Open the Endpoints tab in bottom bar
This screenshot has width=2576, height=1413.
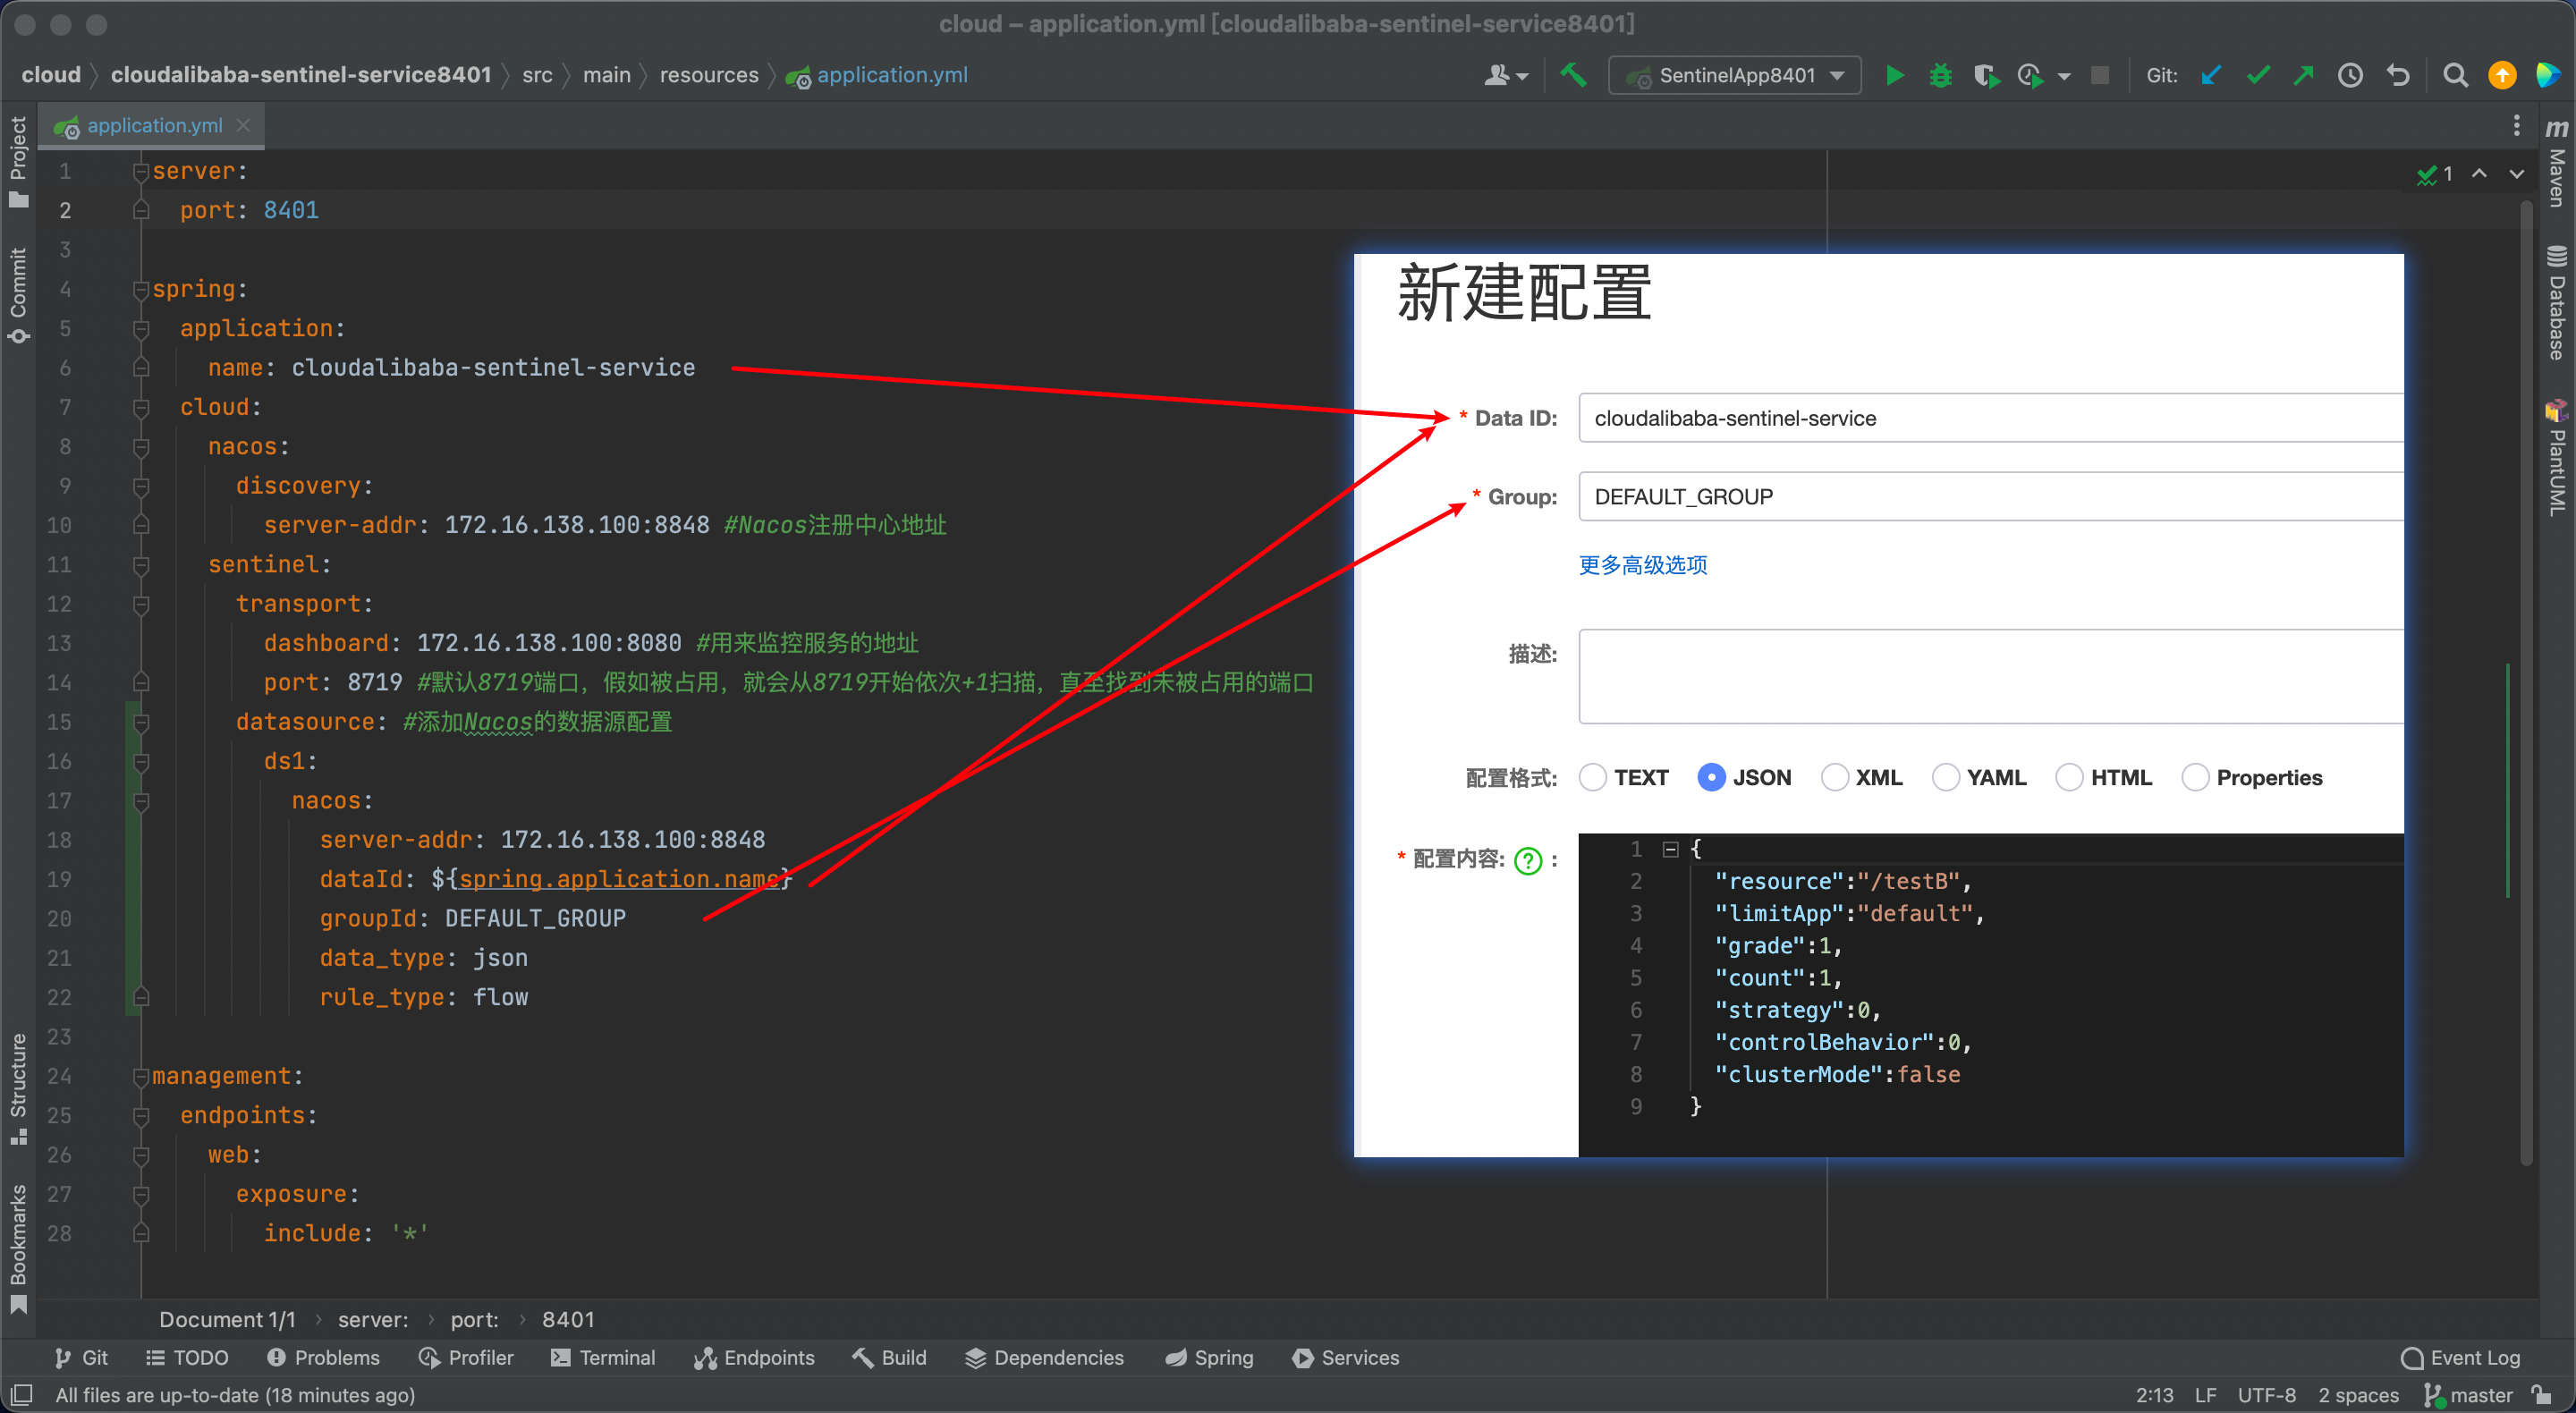coord(755,1357)
